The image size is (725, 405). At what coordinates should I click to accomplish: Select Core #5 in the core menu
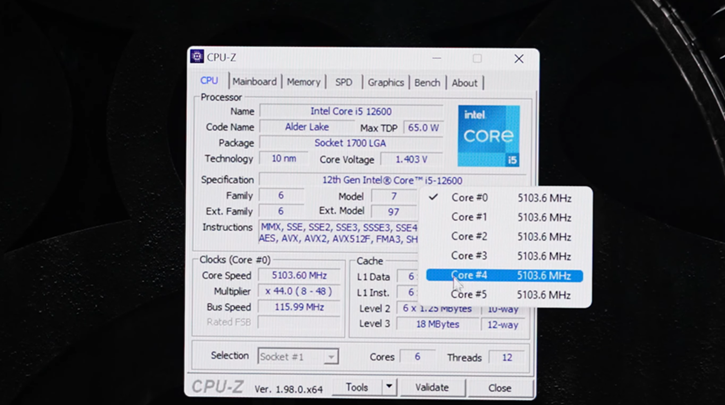coord(504,295)
